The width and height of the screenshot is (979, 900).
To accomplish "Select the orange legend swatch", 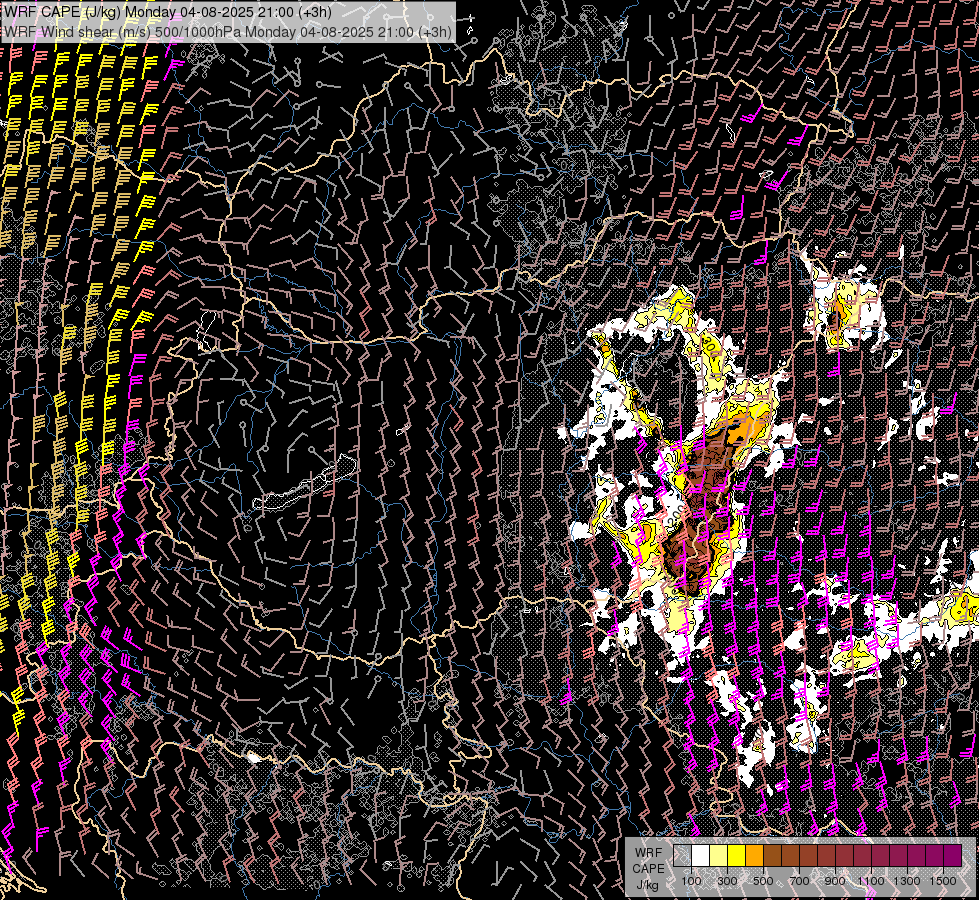I will click(x=754, y=855).
